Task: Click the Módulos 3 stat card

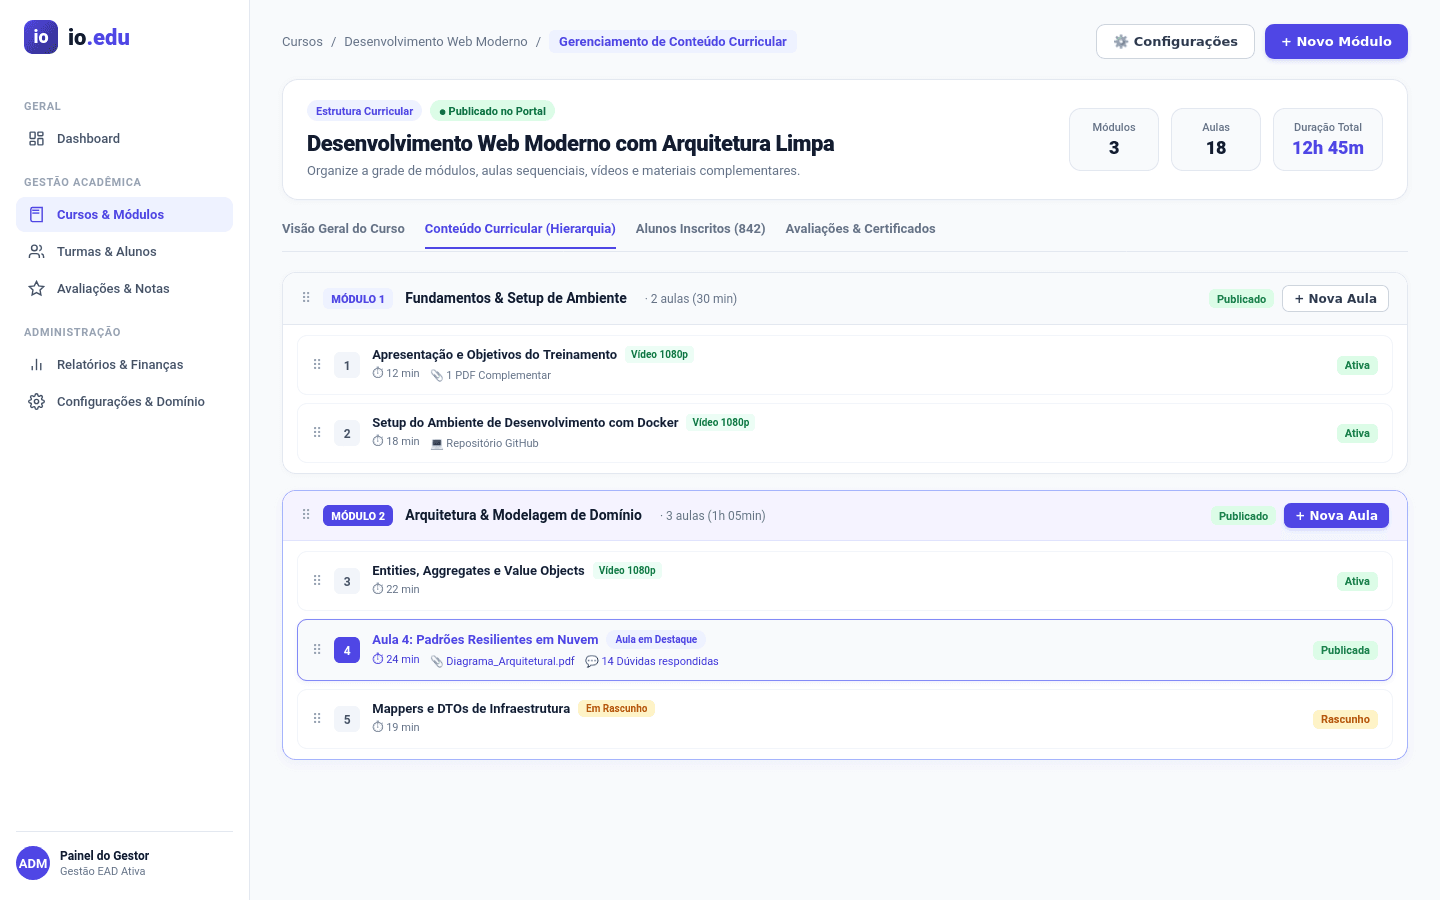Action: pos(1114,140)
